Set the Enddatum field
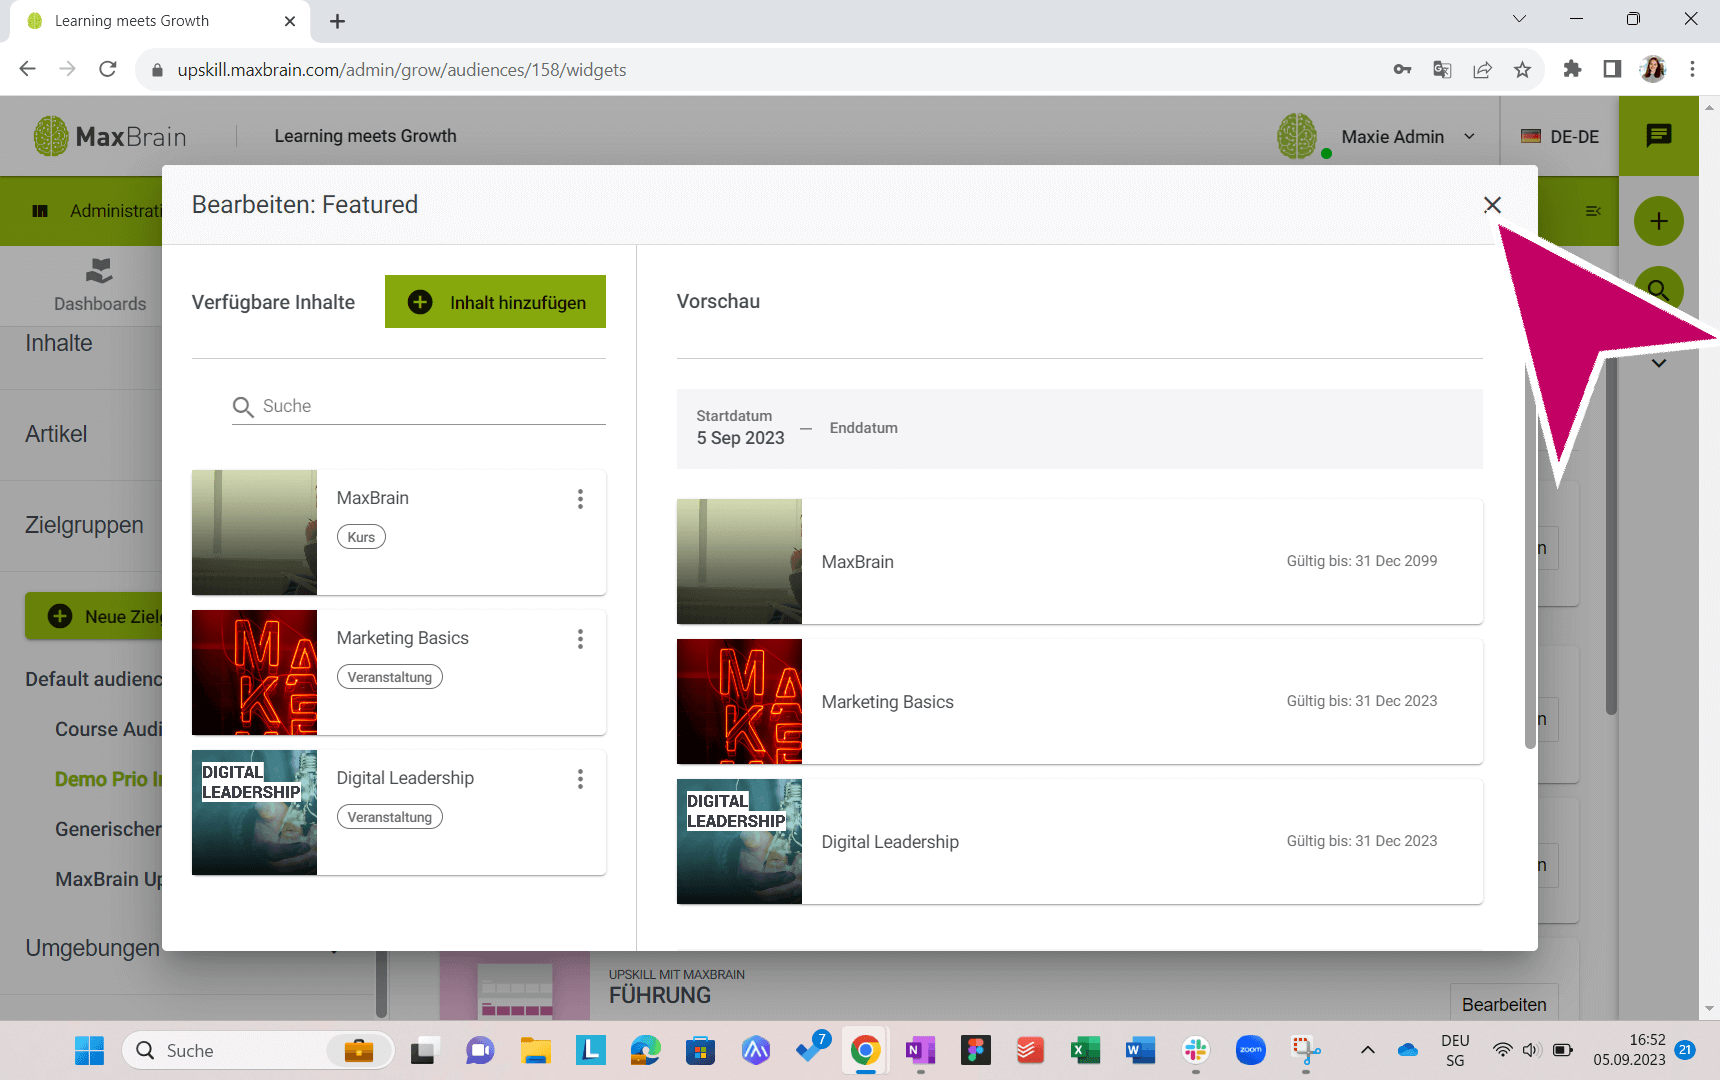 click(863, 428)
